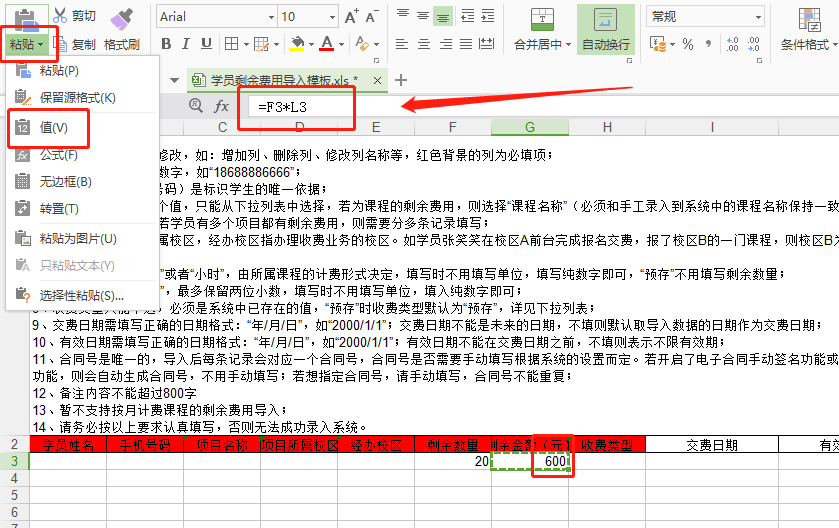839x528 pixels.
Task: Select column G header
Action: click(530, 127)
